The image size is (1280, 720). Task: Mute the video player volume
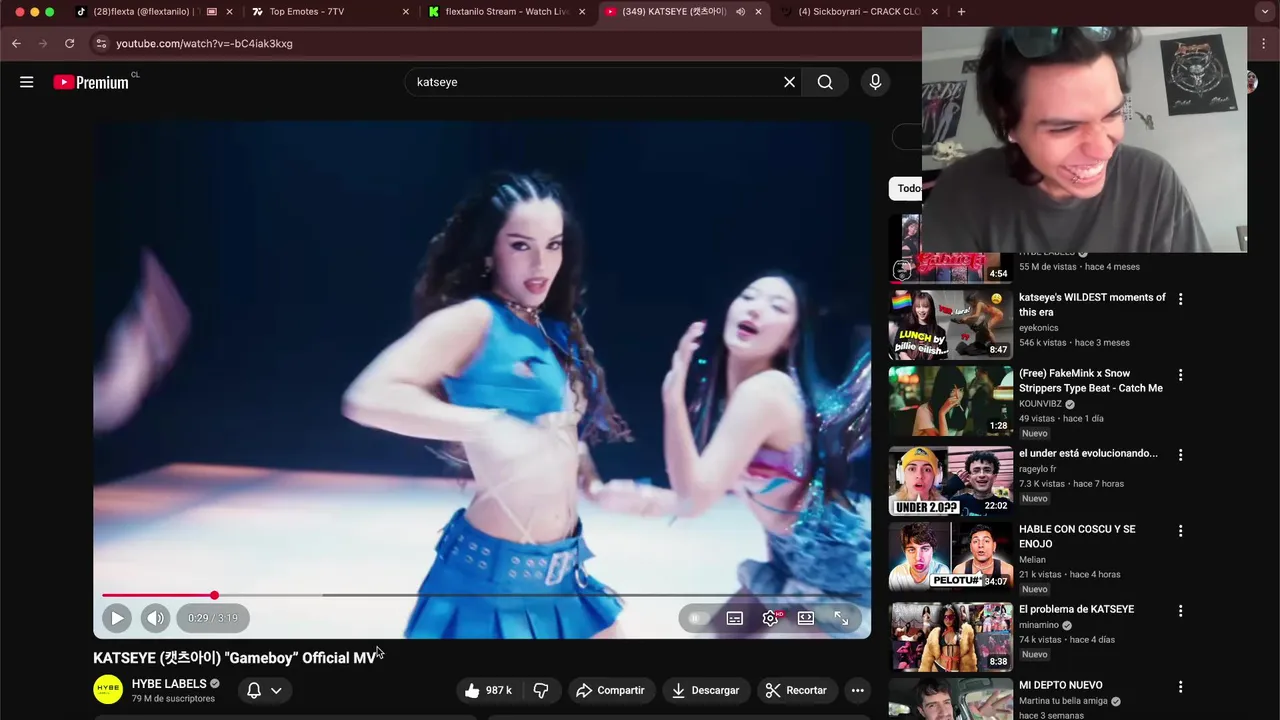click(x=155, y=618)
